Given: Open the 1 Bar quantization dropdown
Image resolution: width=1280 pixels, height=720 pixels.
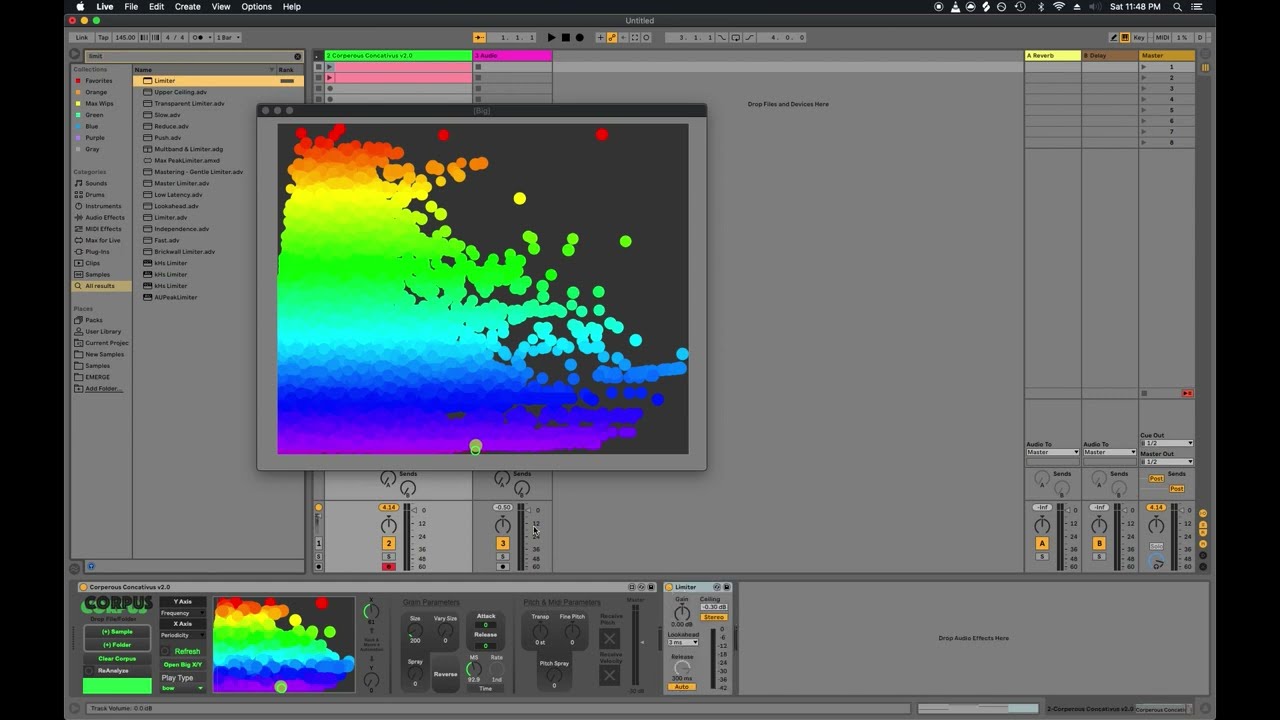Looking at the screenshot, I should click(x=227, y=37).
